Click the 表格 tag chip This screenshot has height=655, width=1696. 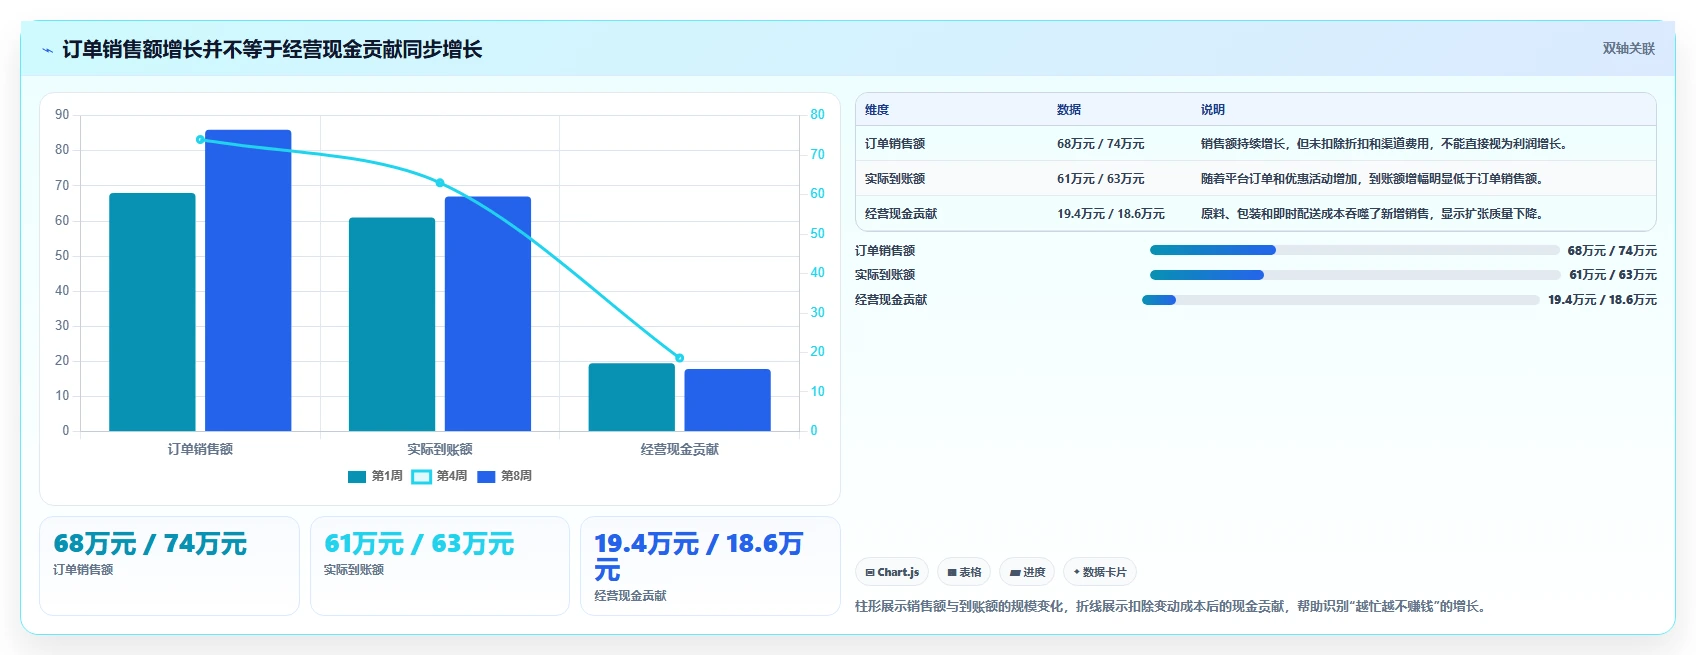pos(964,572)
